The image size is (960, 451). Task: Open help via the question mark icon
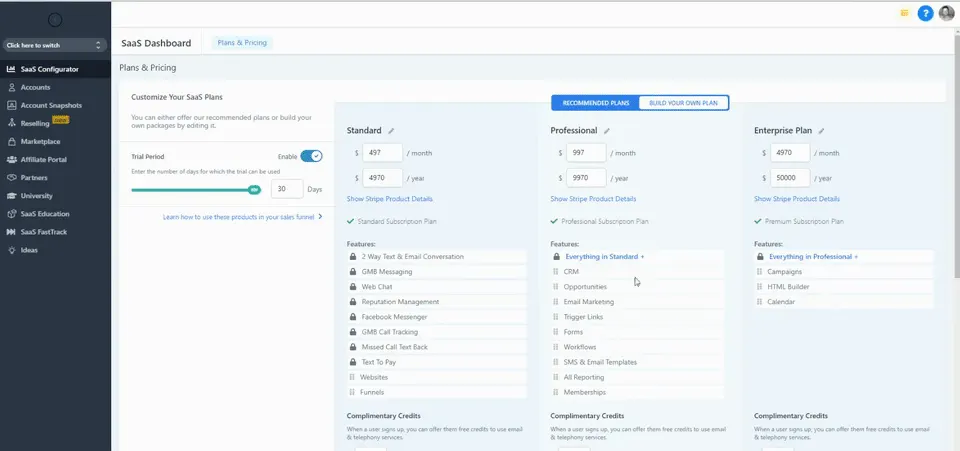pyautogui.click(x=925, y=13)
